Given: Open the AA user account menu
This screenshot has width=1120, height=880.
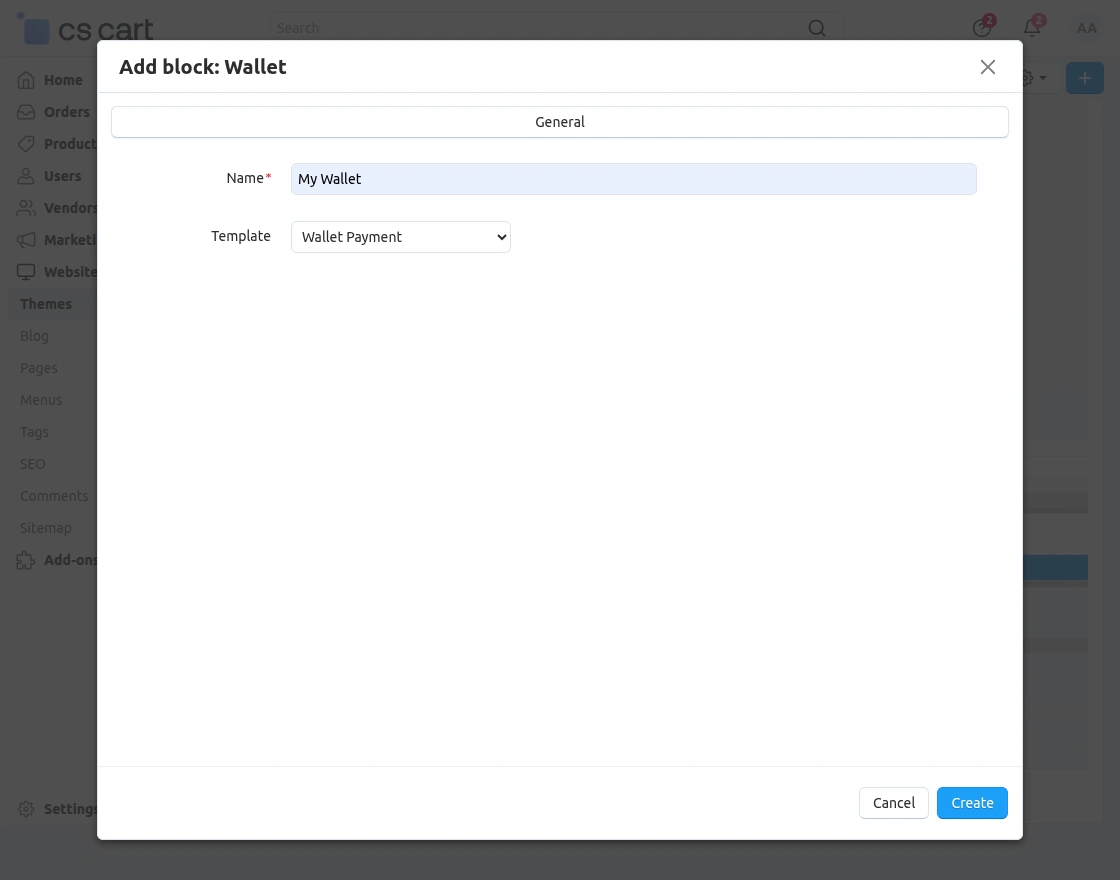Looking at the screenshot, I should pos(1086,28).
